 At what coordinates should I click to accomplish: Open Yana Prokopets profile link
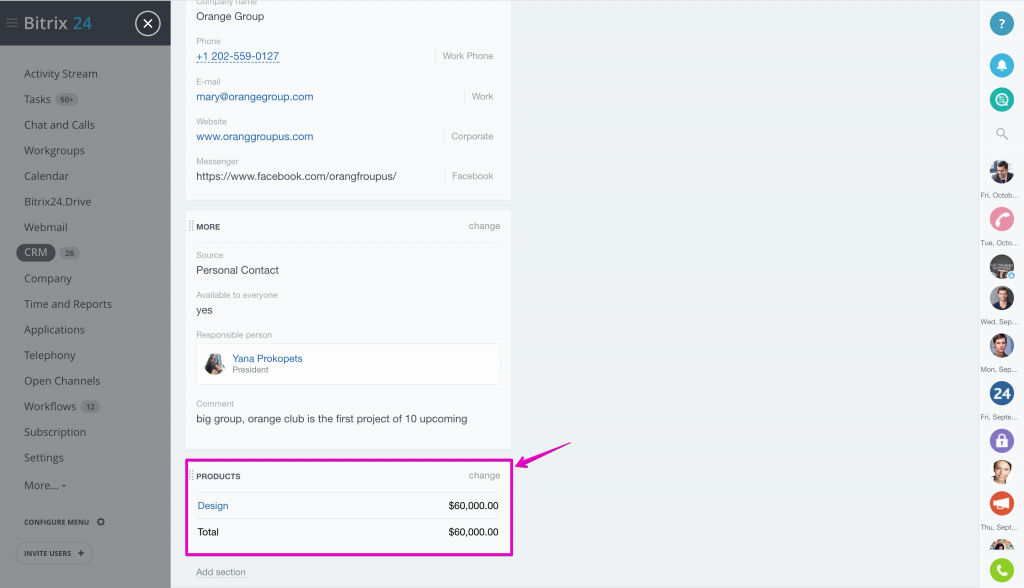(x=267, y=358)
